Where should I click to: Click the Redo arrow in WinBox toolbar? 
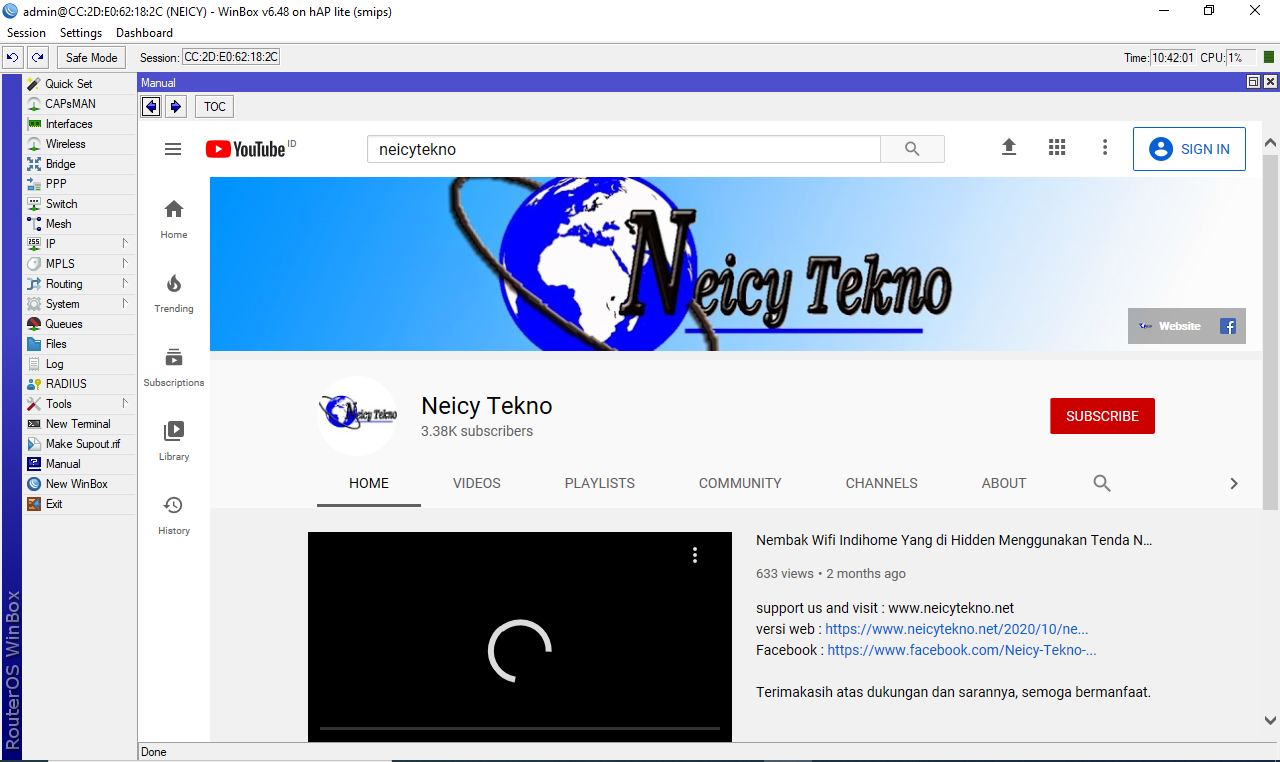[37, 58]
